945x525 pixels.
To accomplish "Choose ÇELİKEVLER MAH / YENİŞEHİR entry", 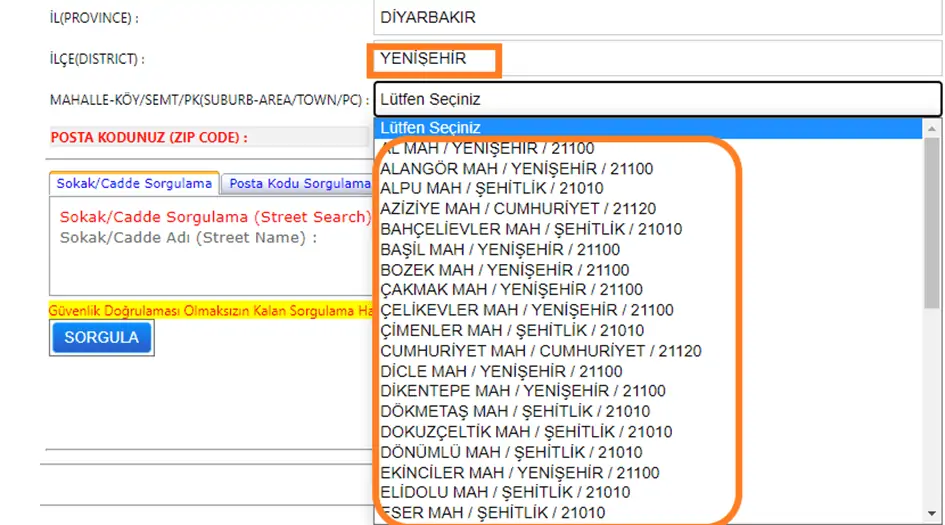I will point(527,310).
